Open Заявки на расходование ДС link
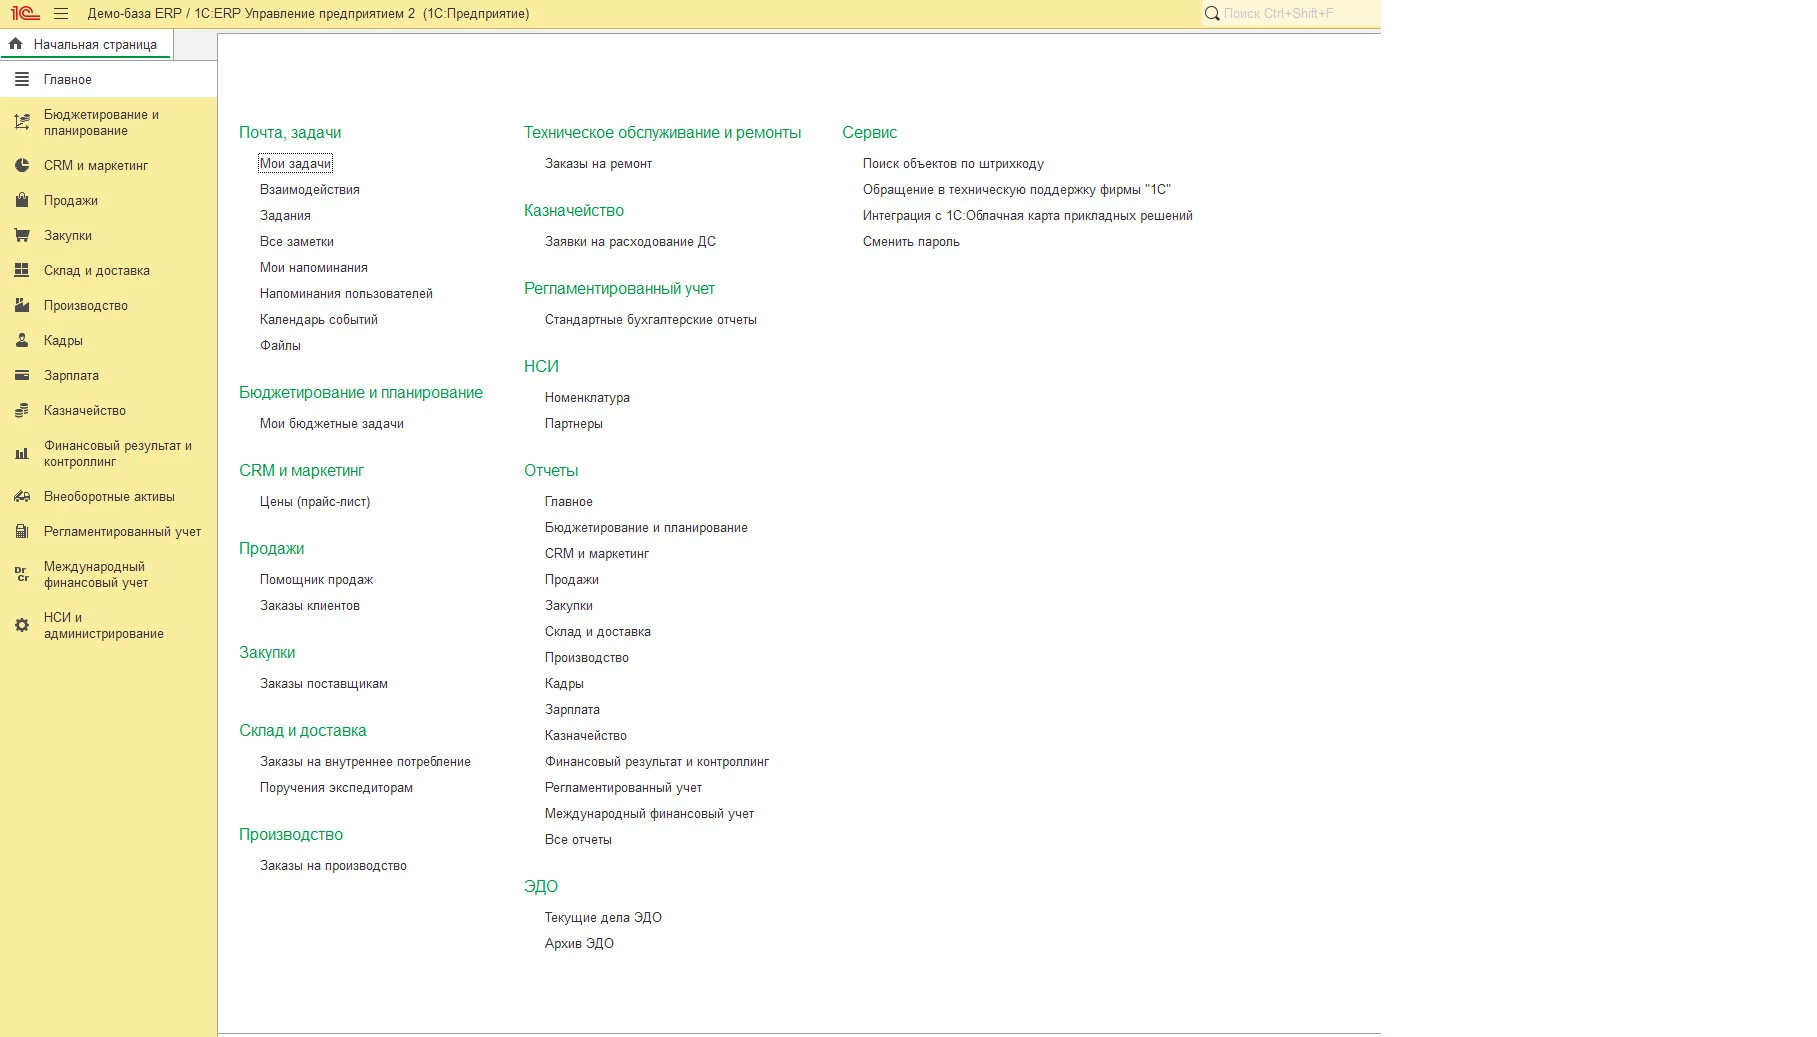Image resolution: width=1817 pixels, height=1037 pixels. pos(630,241)
